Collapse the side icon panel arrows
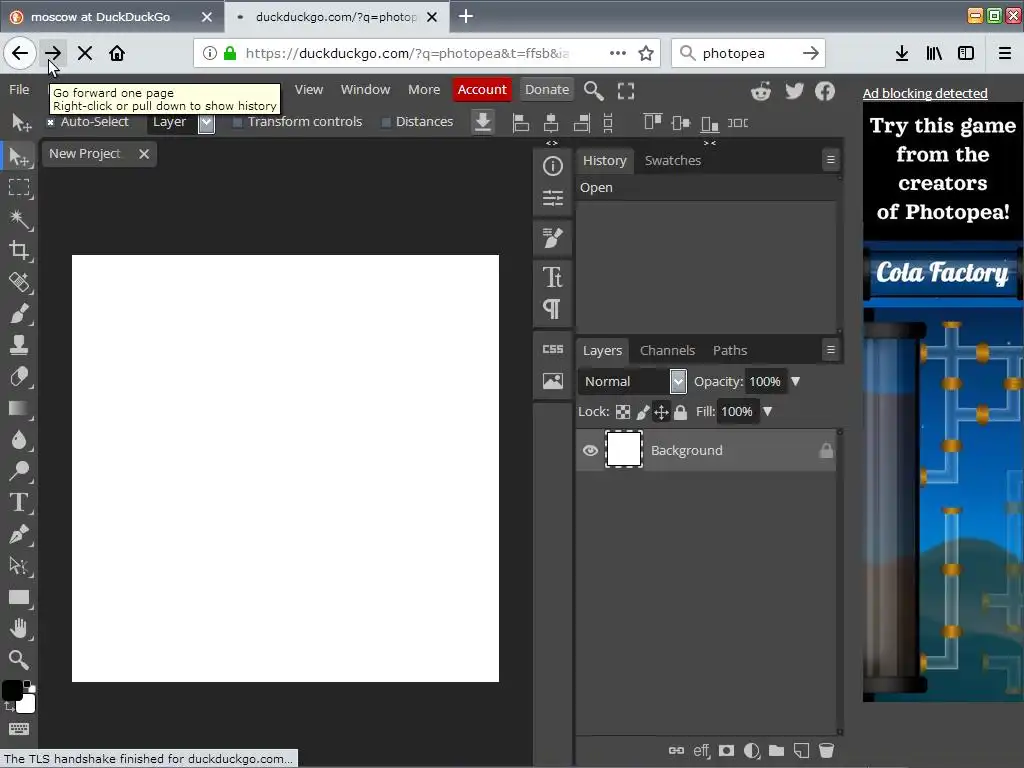The width and height of the screenshot is (1024, 768). click(x=552, y=143)
